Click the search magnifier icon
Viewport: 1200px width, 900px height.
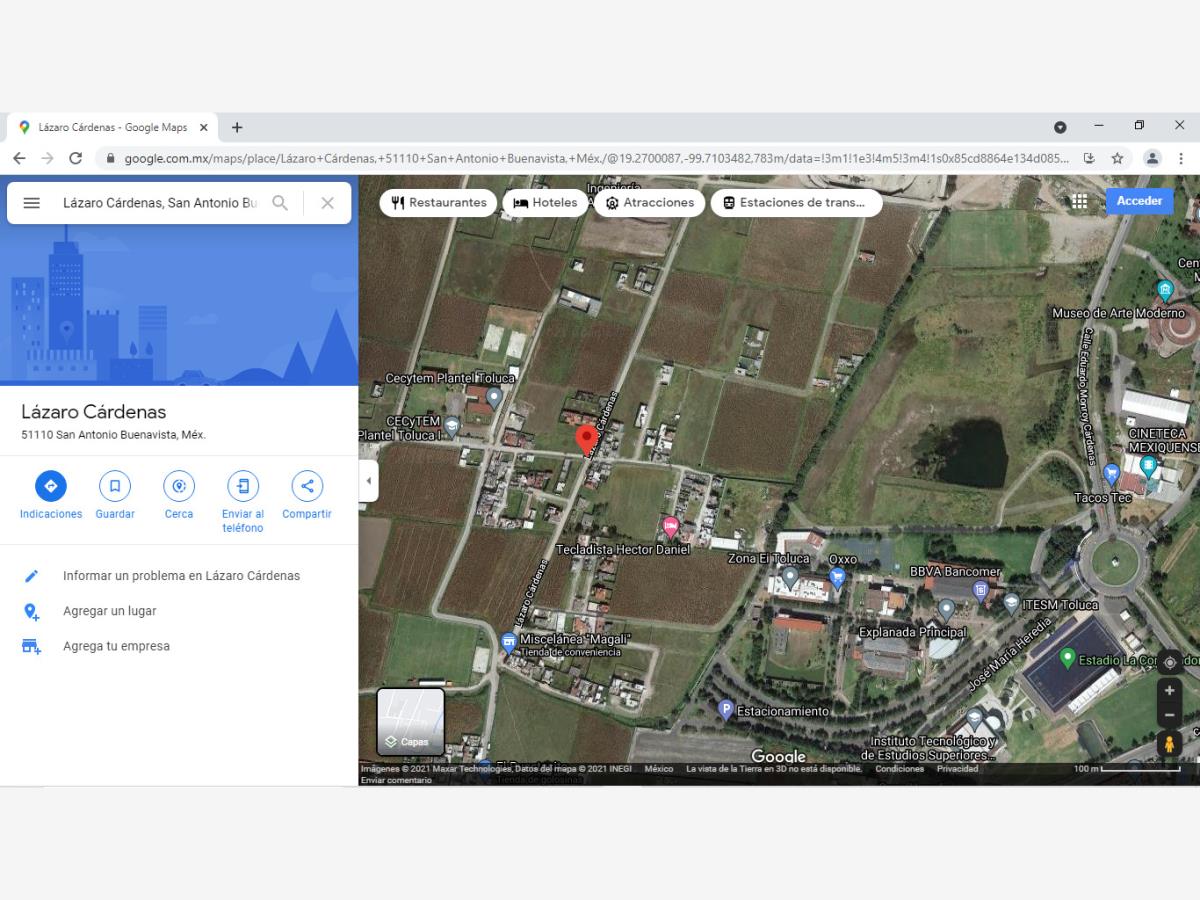click(280, 203)
